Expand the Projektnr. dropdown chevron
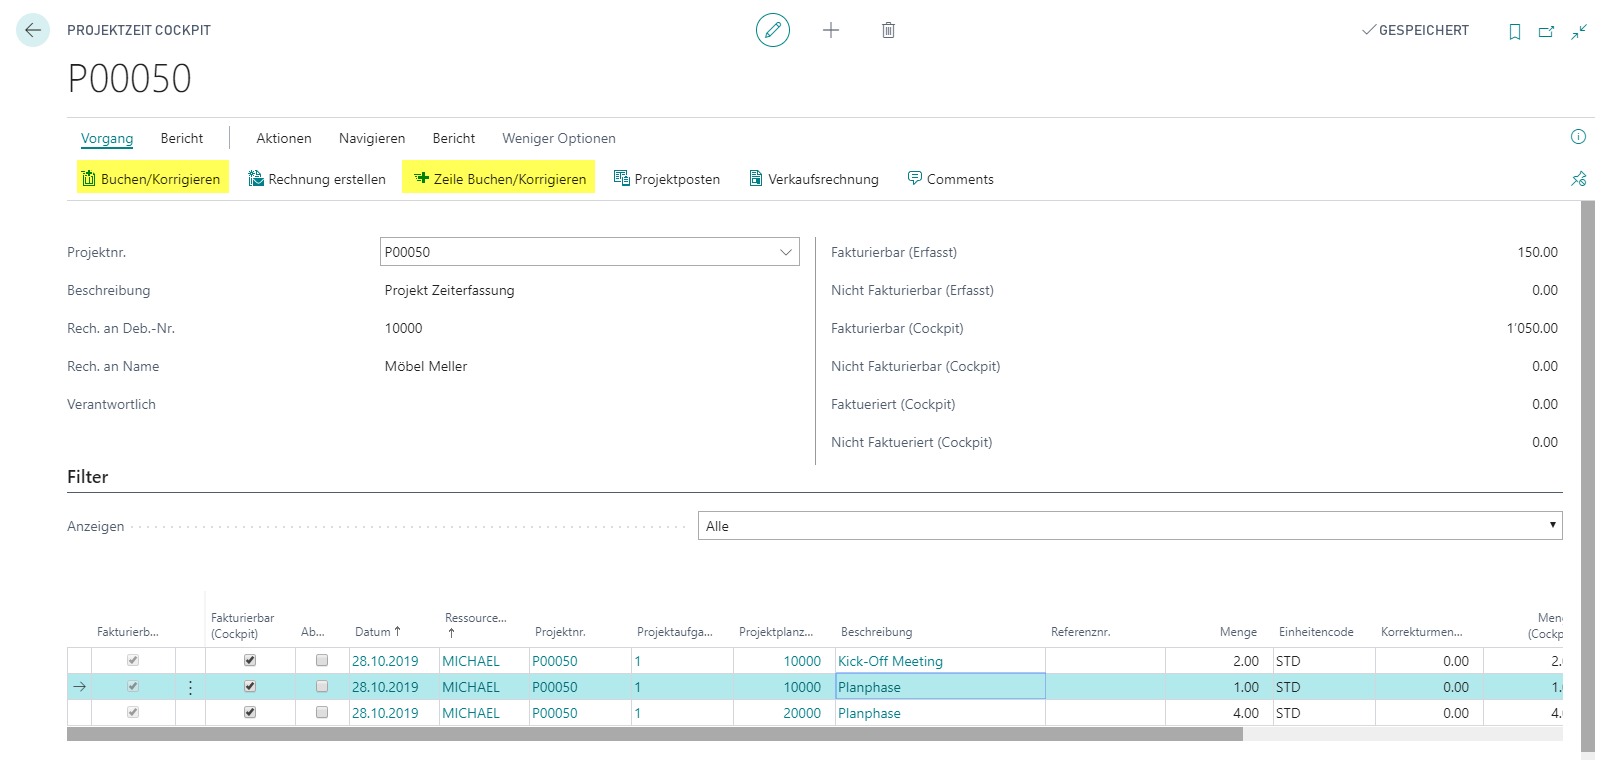This screenshot has width=1608, height=760. [786, 252]
